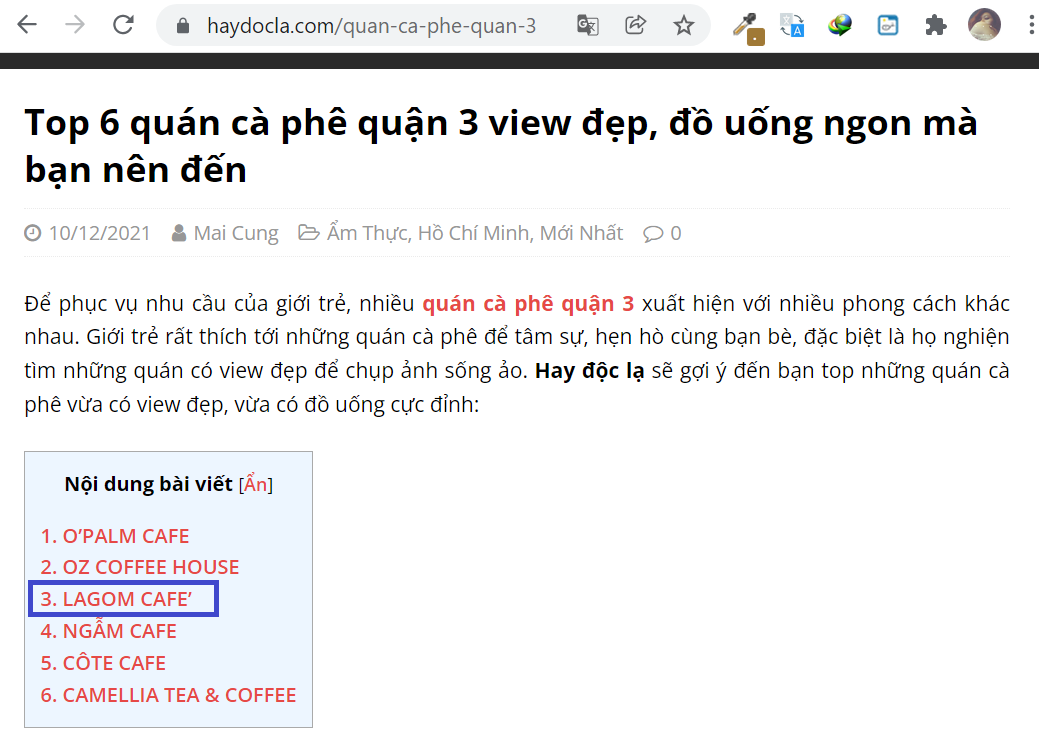Viewport: 1039px width, 733px height.
Task: Click the browser back arrow
Action: coord(27,25)
